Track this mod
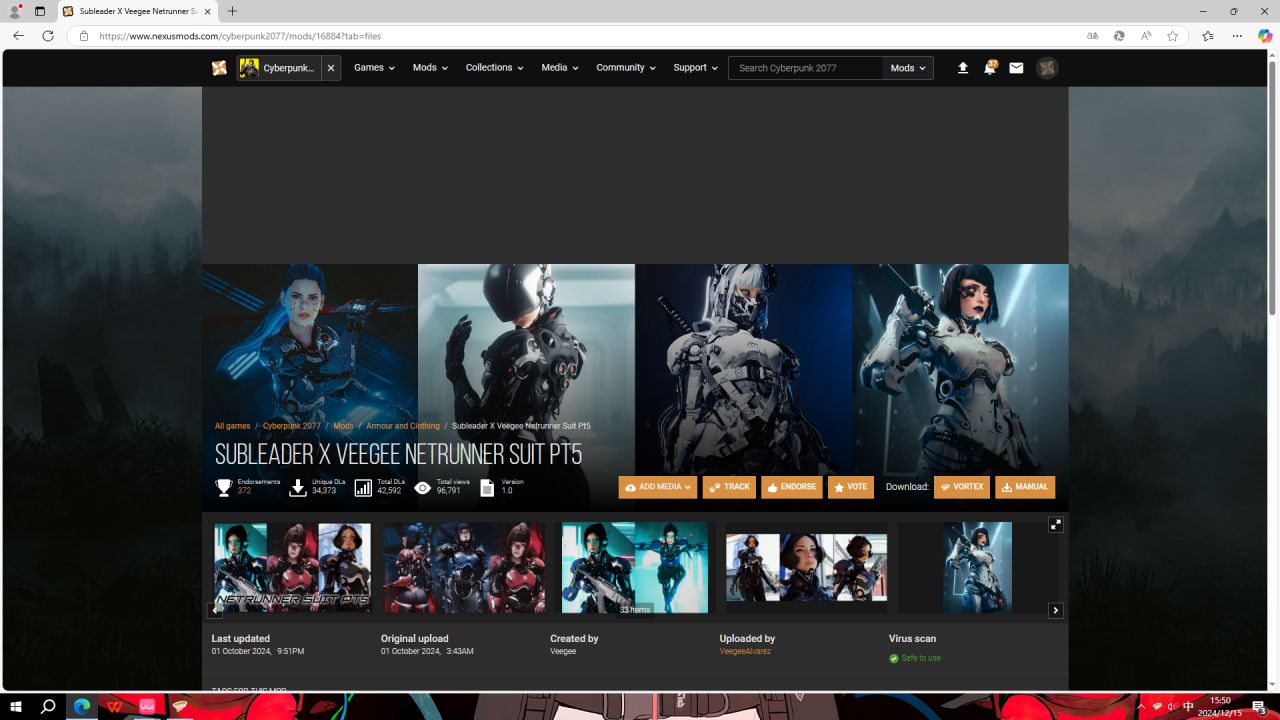1280x720 pixels. 729,487
